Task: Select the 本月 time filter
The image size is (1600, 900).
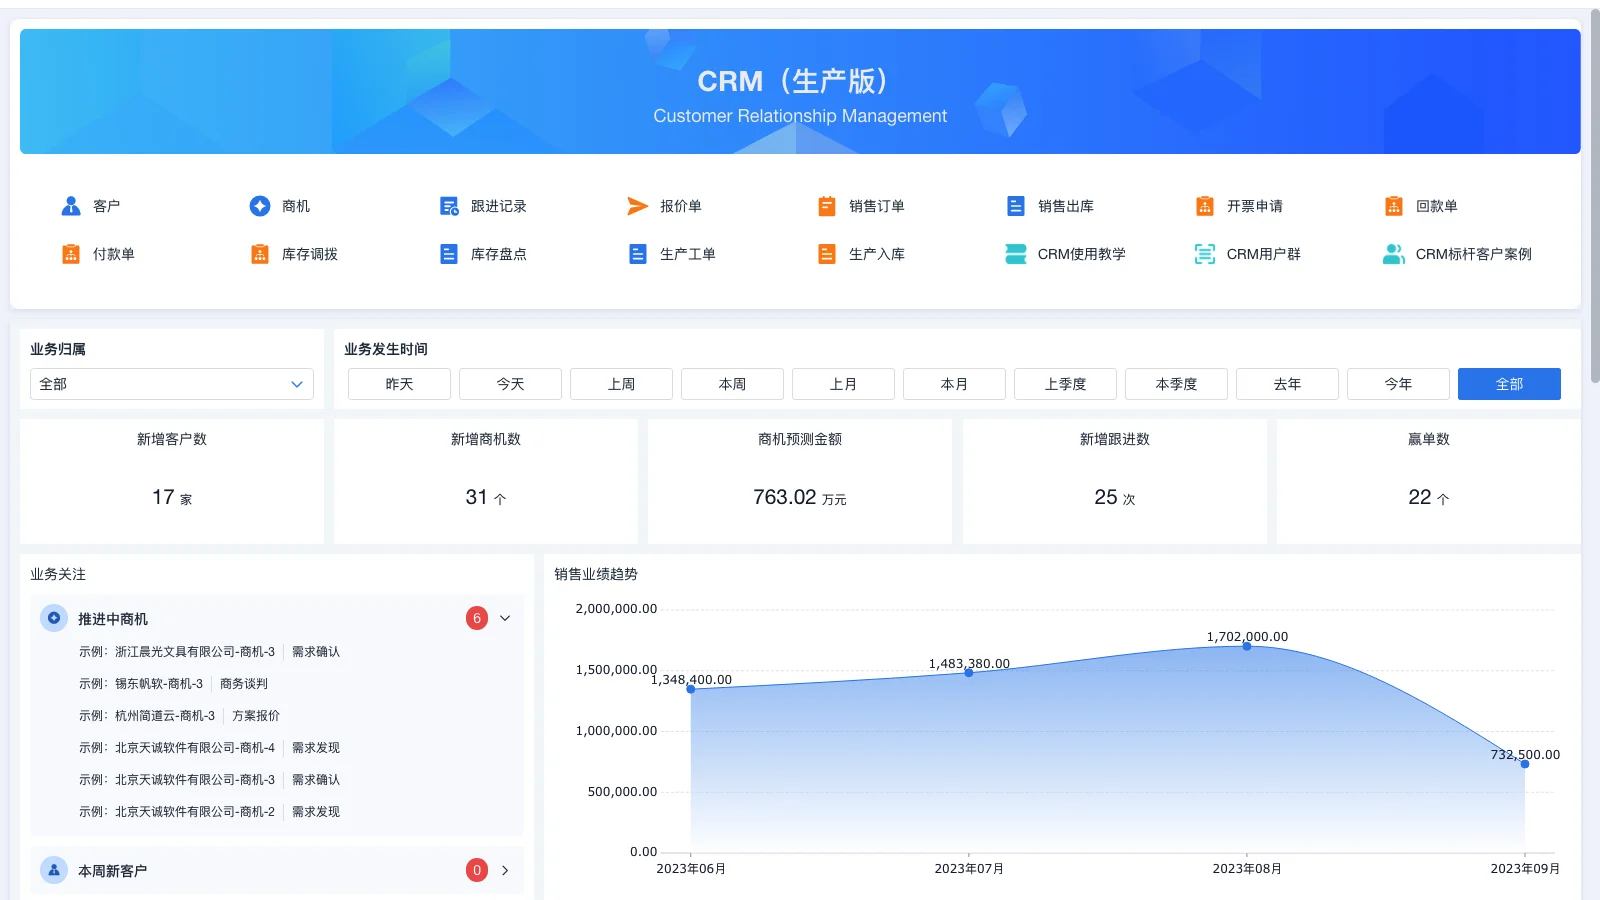Action: [954, 383]
